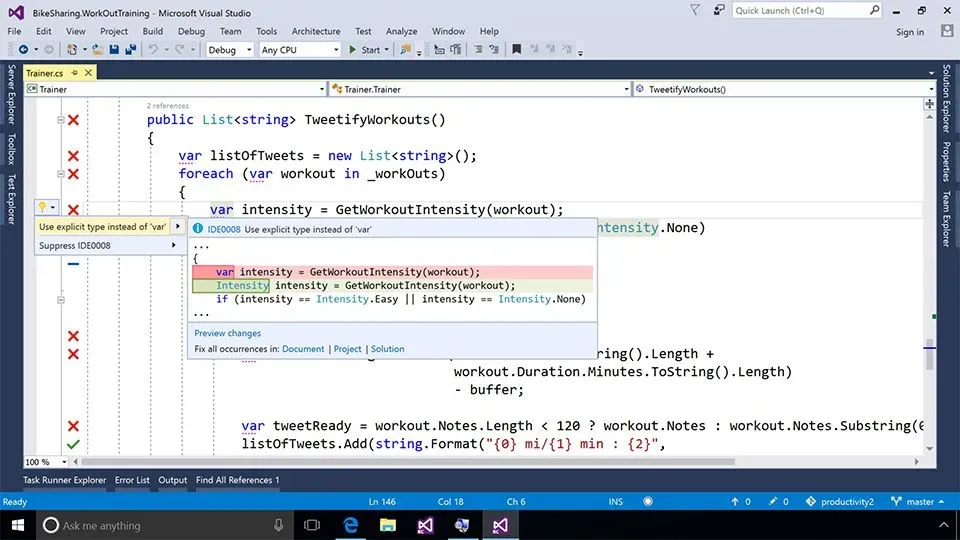Image resolution: width=960 pixels, height=540 pixels.
Task: Open the File menu
Action: [x=14, y=31]
